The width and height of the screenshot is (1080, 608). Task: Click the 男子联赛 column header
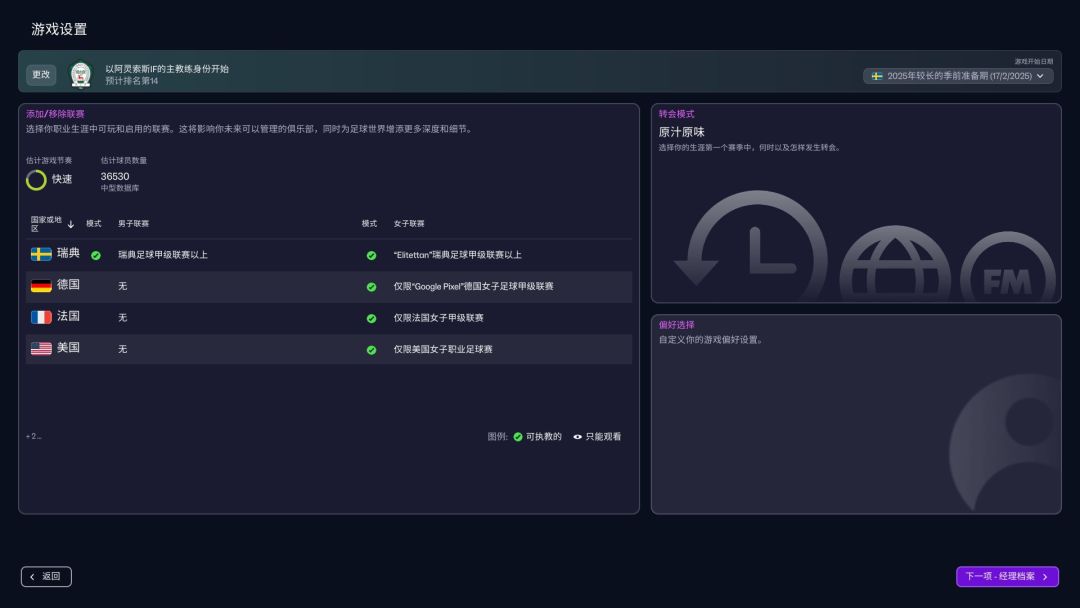coord(133,224)
